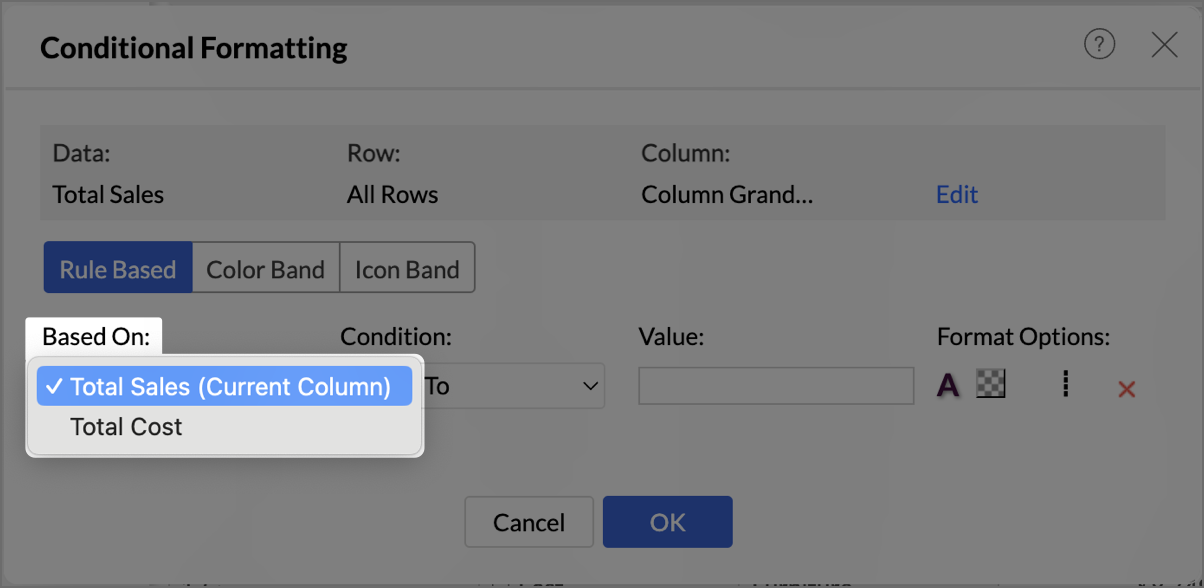The height and width of the screenshot is (588, 1204).
Task: Close the Conditional Formatting dialog
Action: 1164,44
